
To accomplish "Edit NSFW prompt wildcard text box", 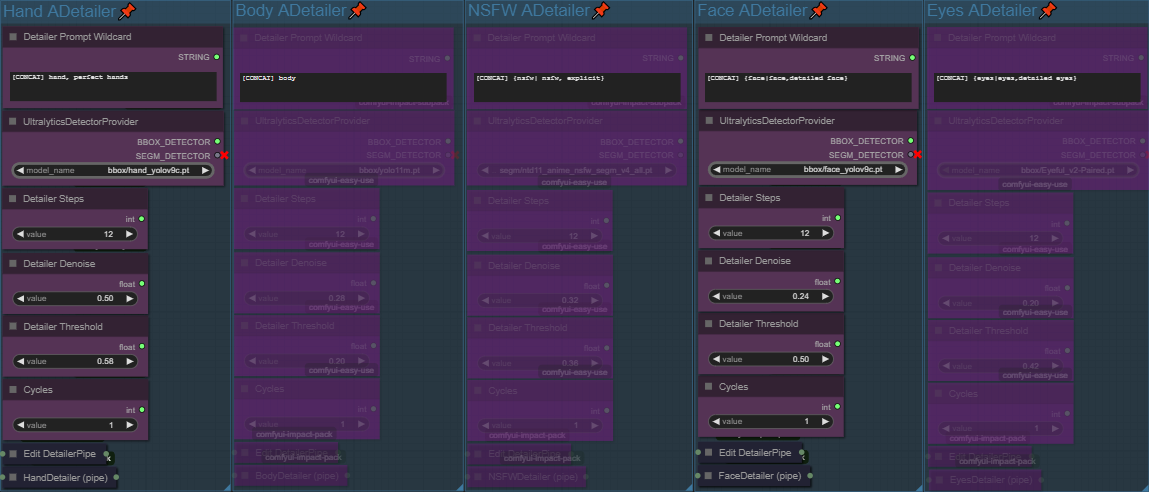I will [x=577, y=87].
